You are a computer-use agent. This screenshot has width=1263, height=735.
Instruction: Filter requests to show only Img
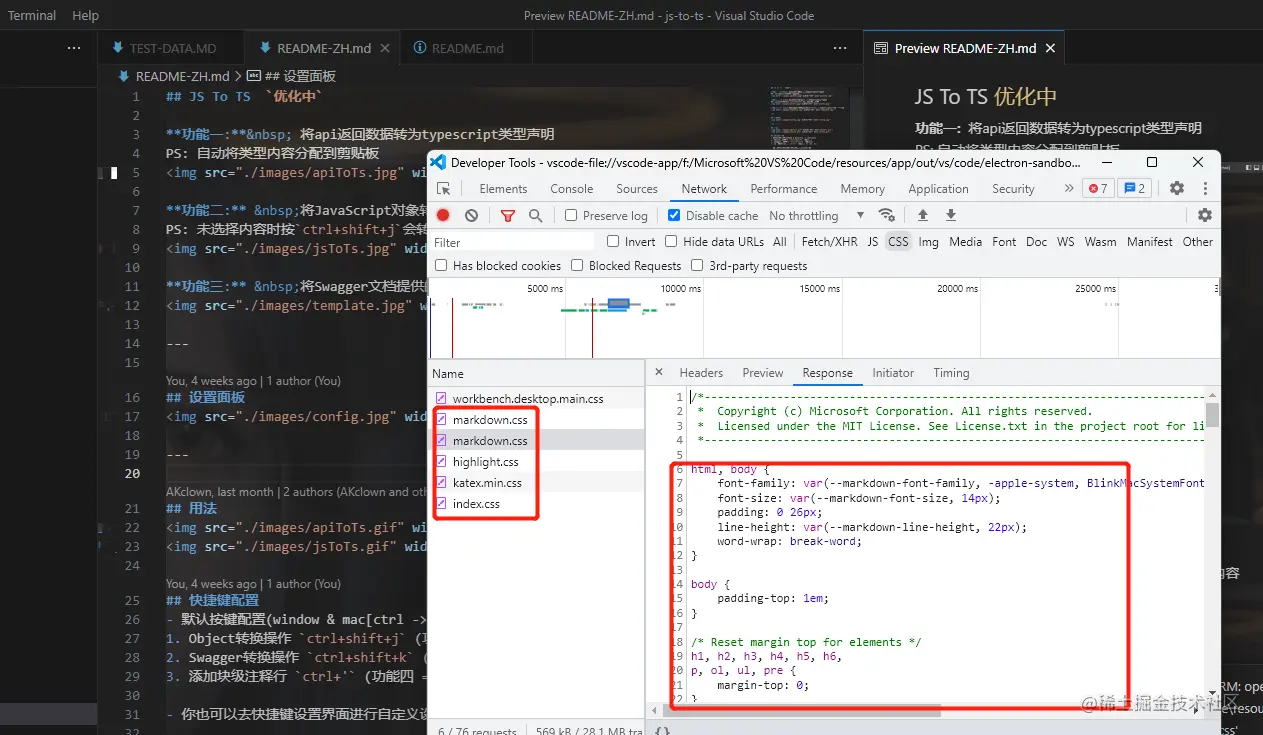(928, 241)
